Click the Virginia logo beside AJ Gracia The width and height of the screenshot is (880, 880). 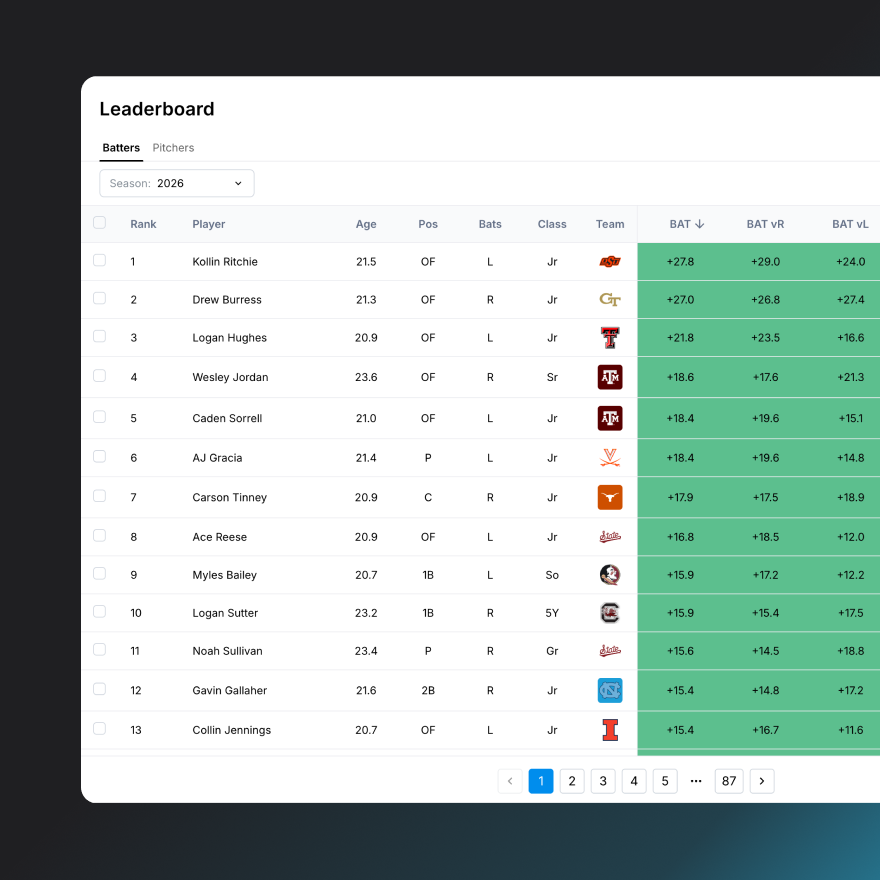pyautogui.click(x=610, y=457)
